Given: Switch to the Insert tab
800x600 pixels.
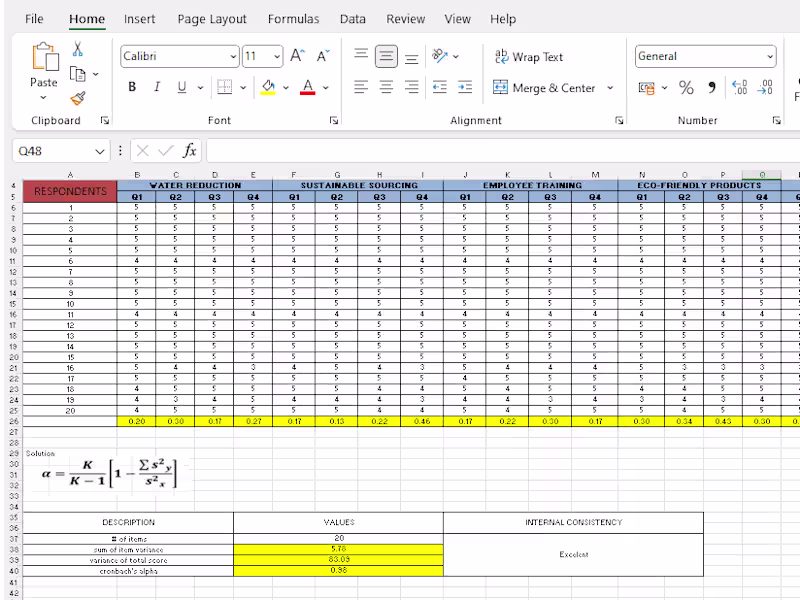Looking at the screenshot, I should point(139,19).
